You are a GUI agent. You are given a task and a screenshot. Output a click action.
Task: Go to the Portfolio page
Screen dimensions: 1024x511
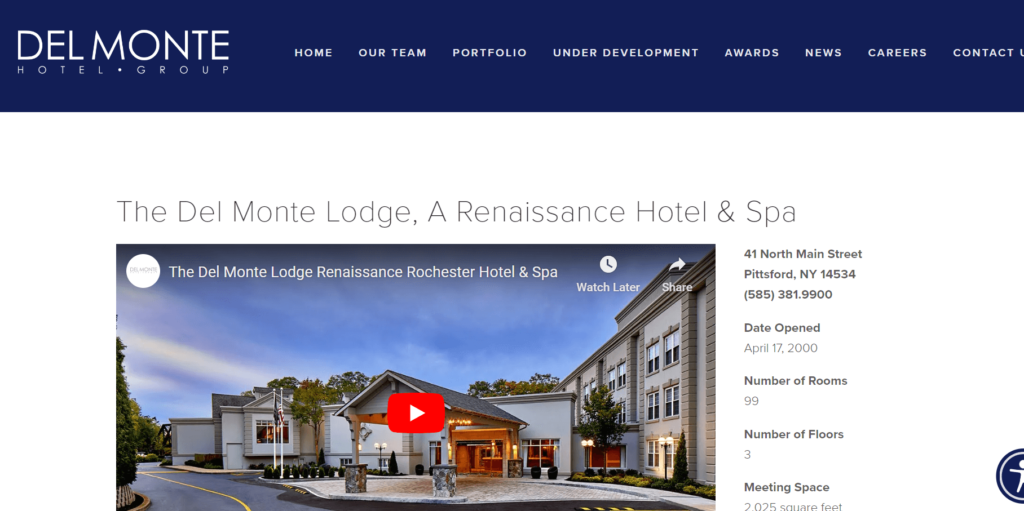[x=490, y=53]
